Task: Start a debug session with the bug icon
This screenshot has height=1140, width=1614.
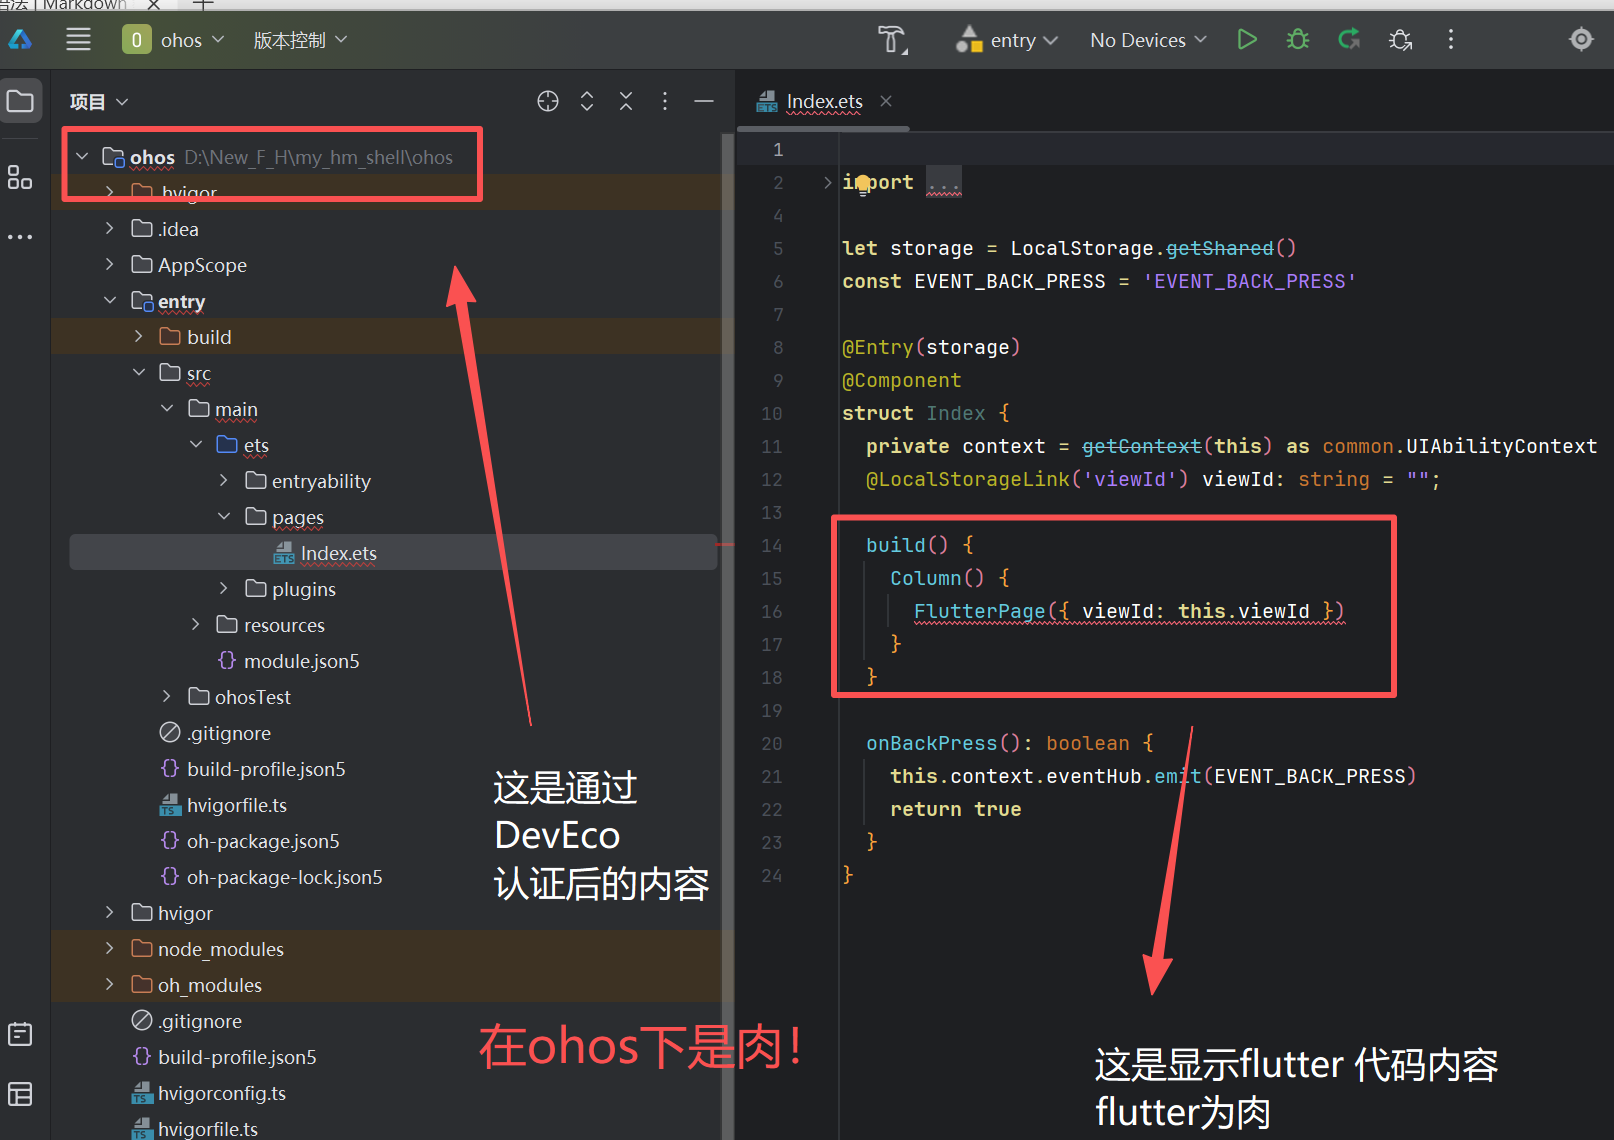Action: (x=1297, y=39)
